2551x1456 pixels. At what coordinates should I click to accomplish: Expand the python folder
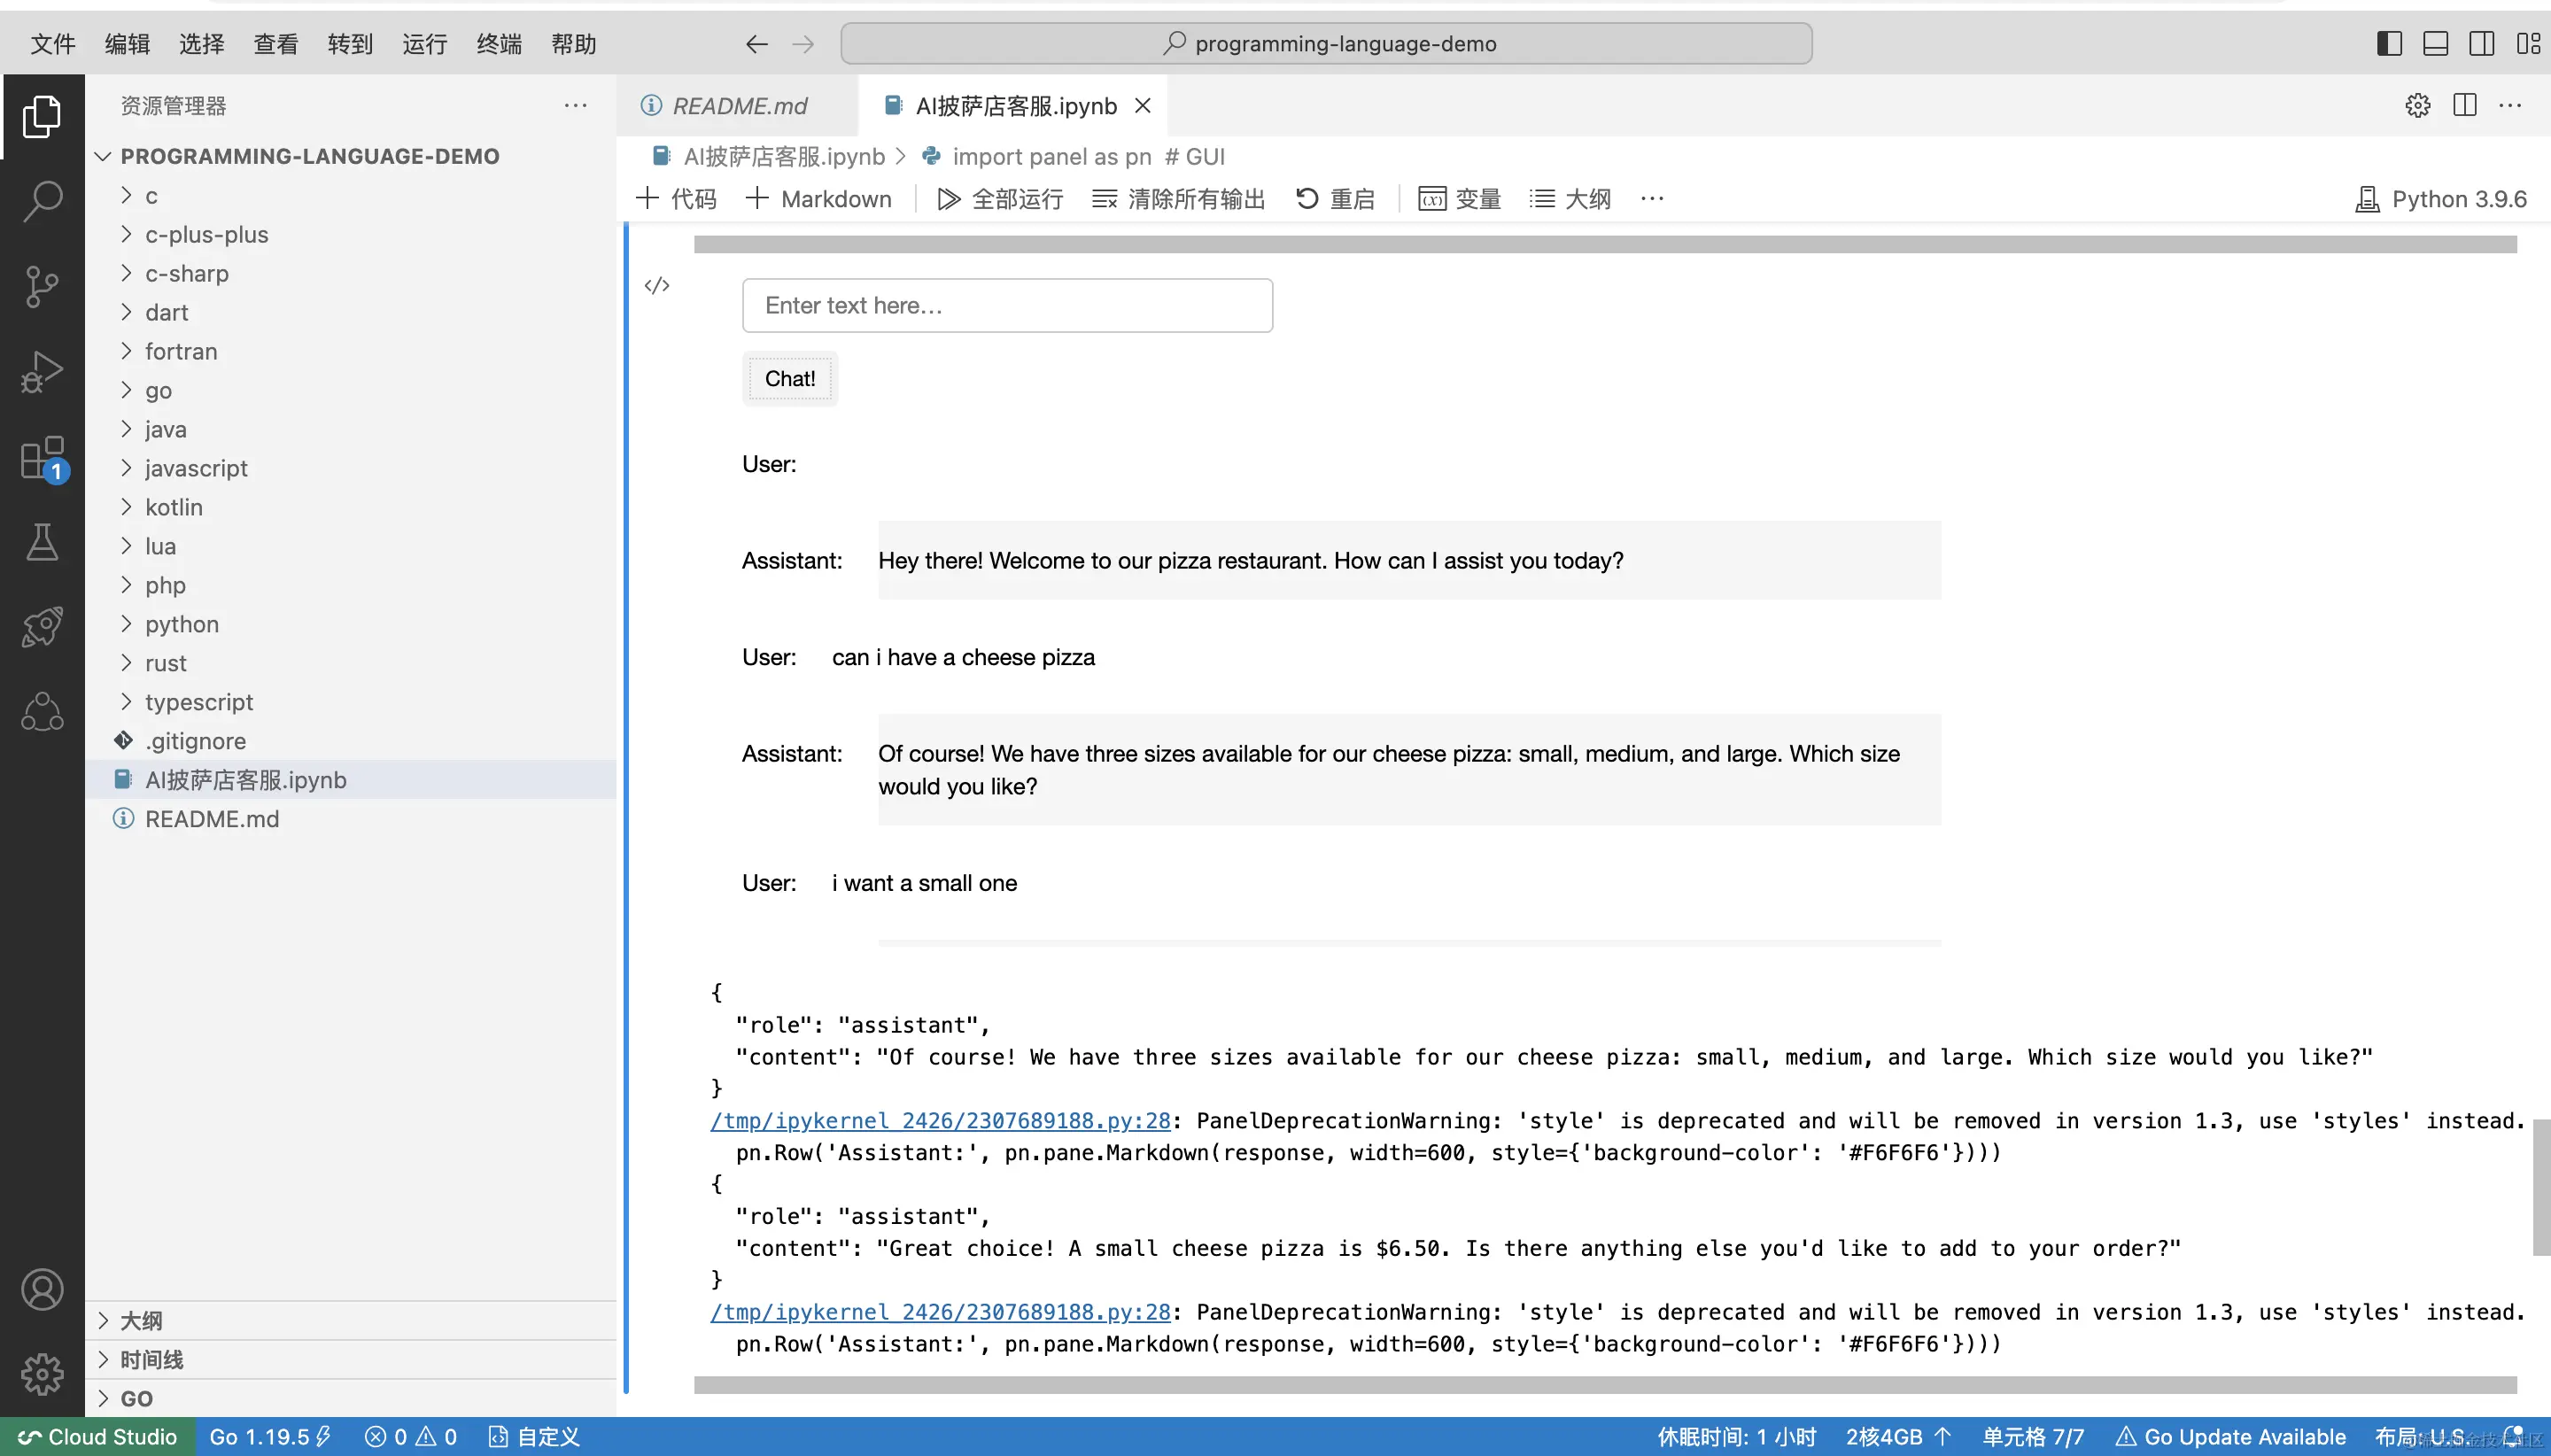181,624
